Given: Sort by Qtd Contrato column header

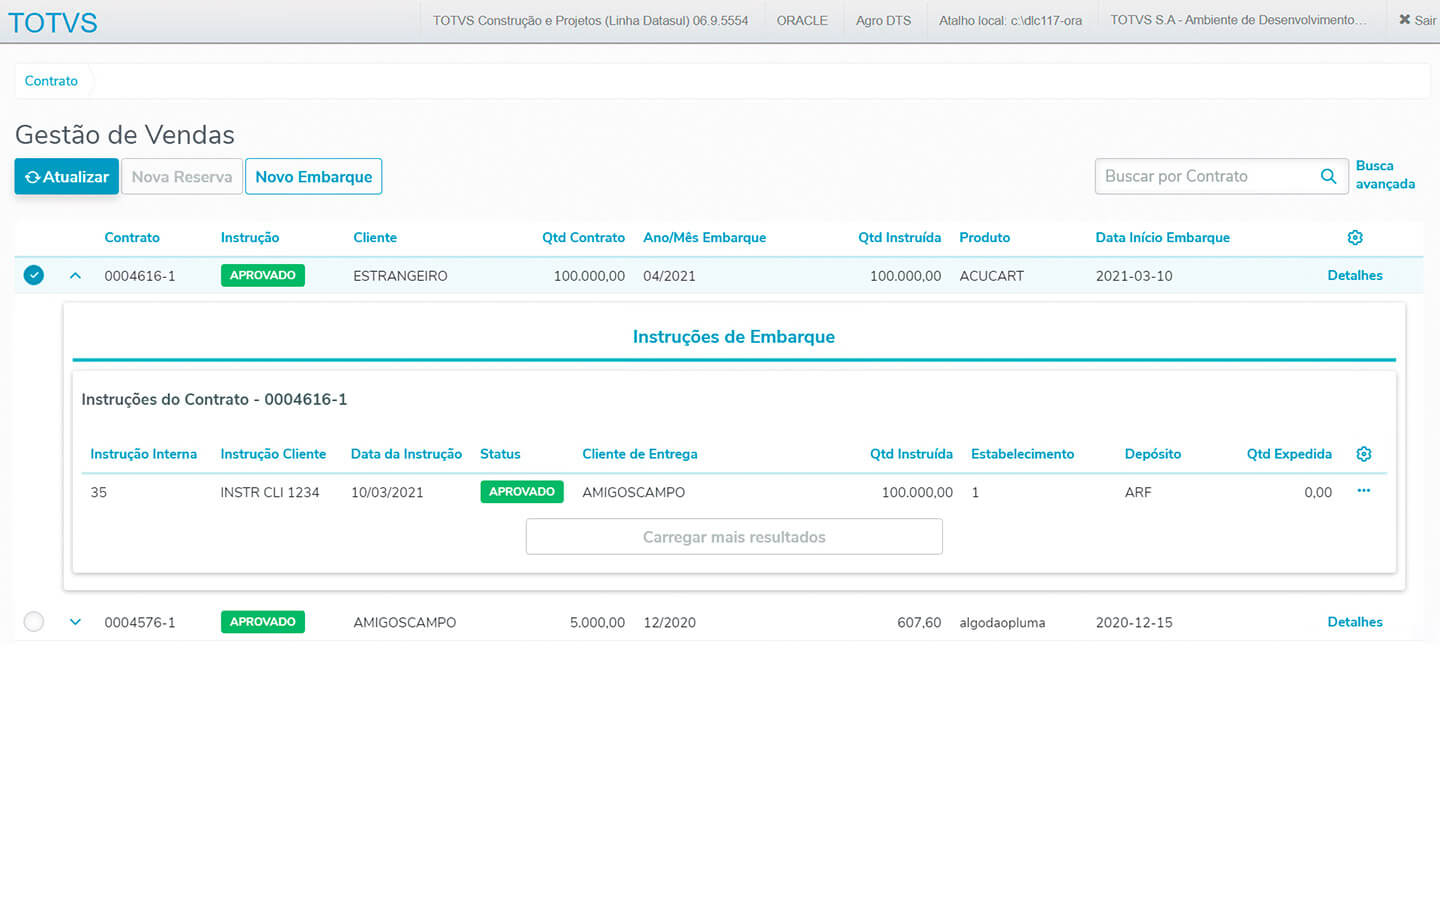Looking at the screenshot, I should [583, 238].
